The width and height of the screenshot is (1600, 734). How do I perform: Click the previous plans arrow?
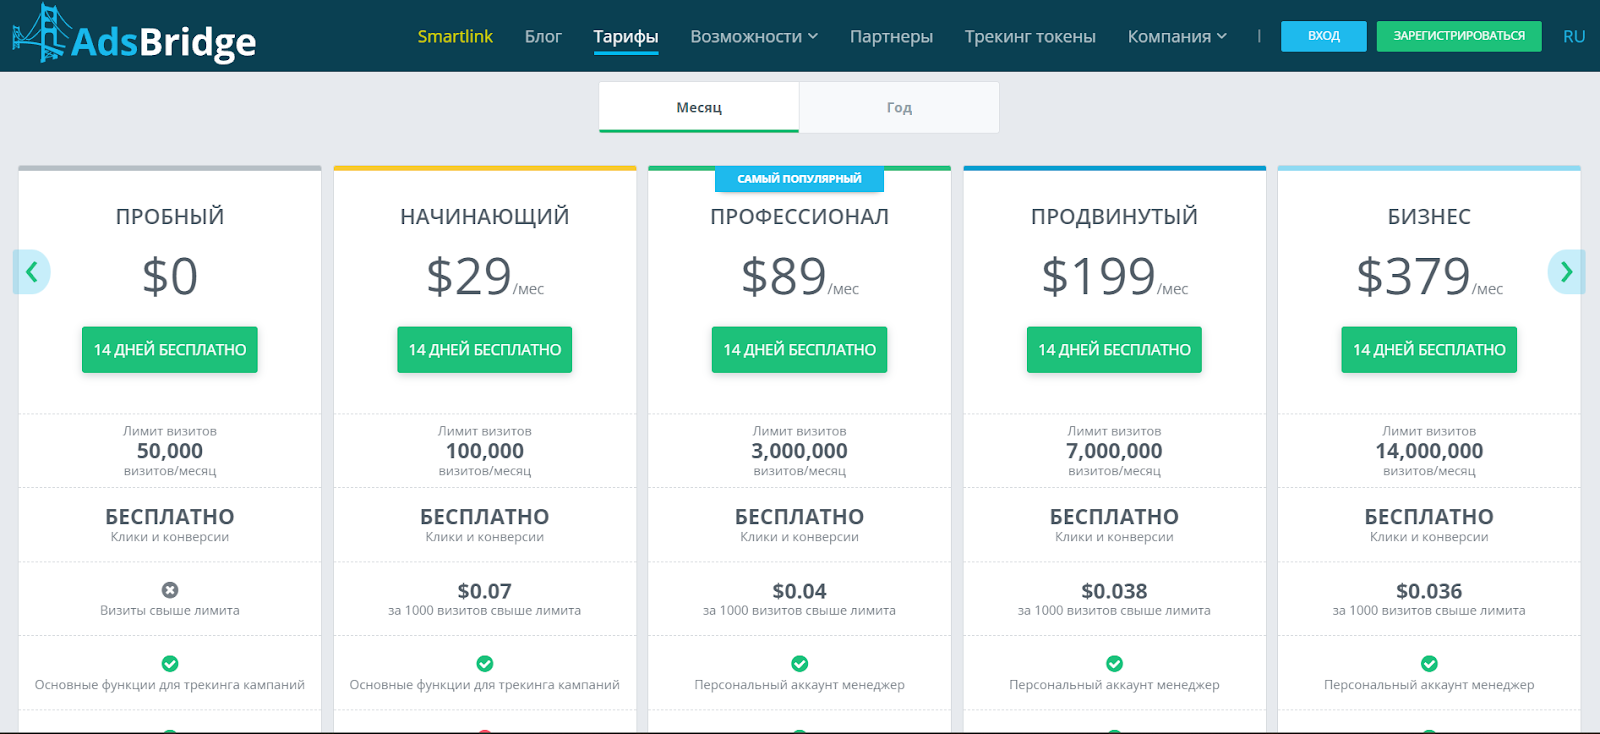coord(32,271)
